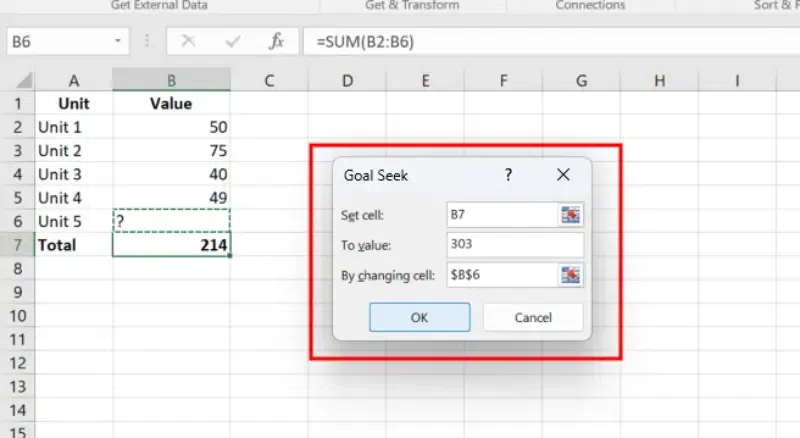Viewport: 800px width, 438px height.
Task: Click the By changing cell input field
Action: 502,275
